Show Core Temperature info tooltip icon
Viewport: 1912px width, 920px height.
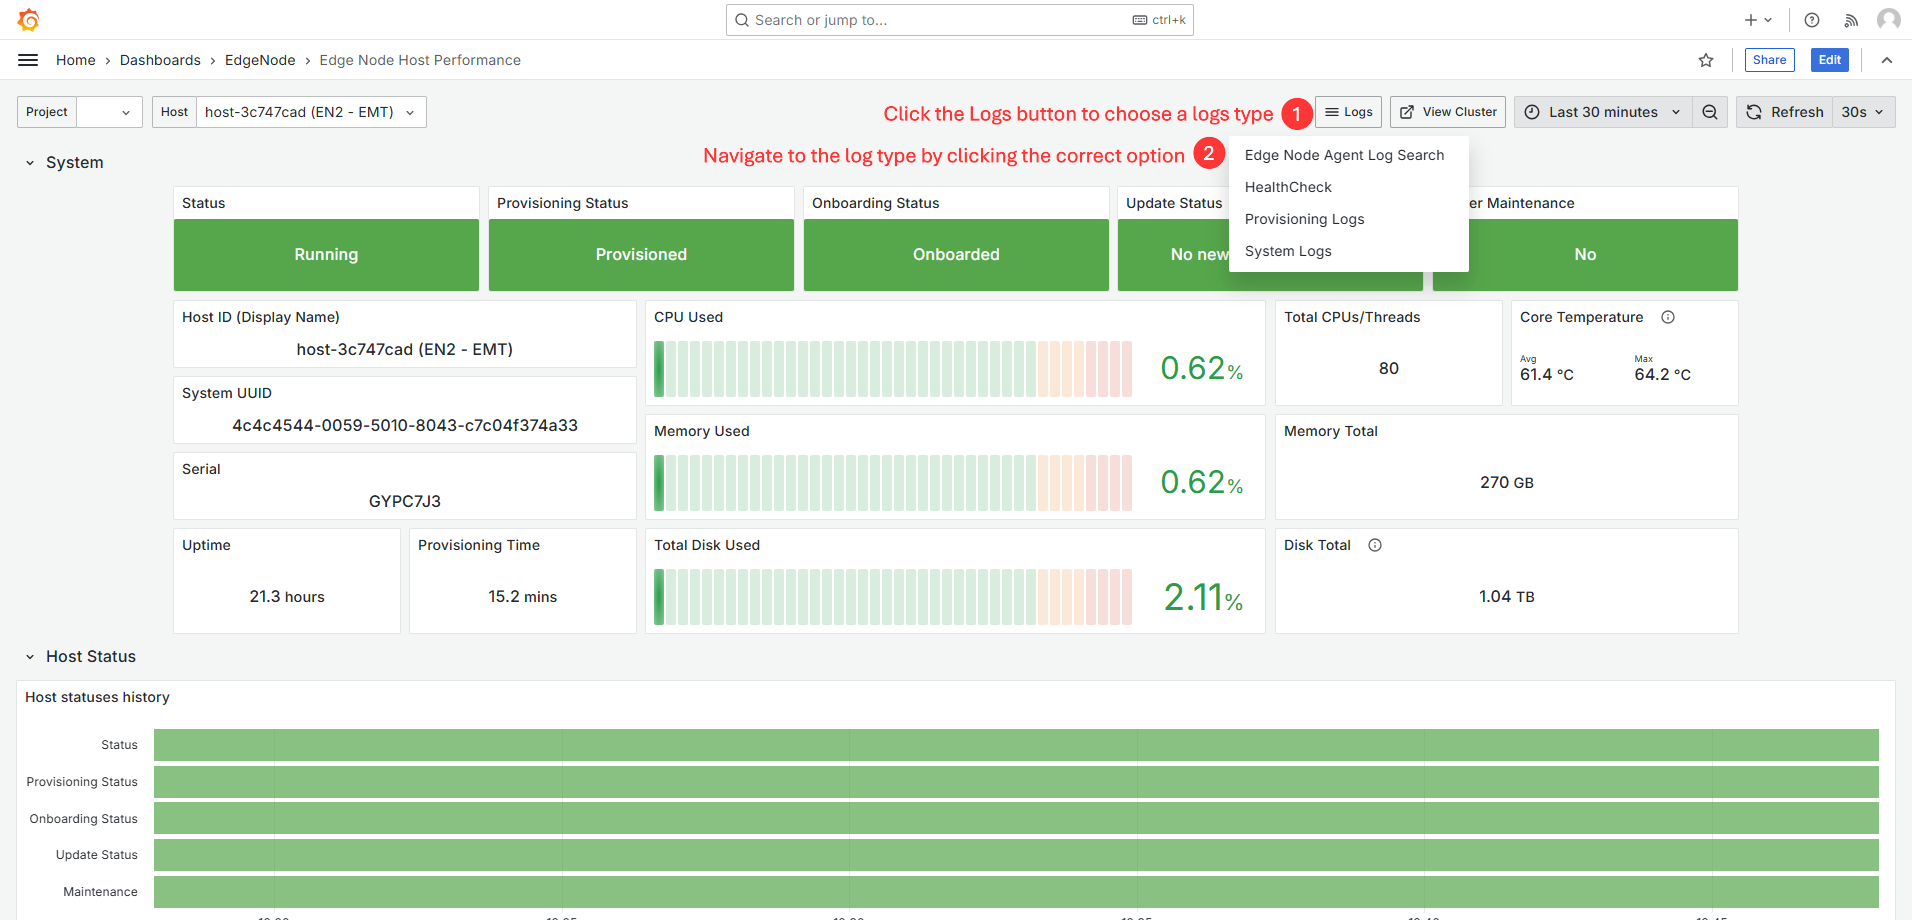coord(1668,317)
